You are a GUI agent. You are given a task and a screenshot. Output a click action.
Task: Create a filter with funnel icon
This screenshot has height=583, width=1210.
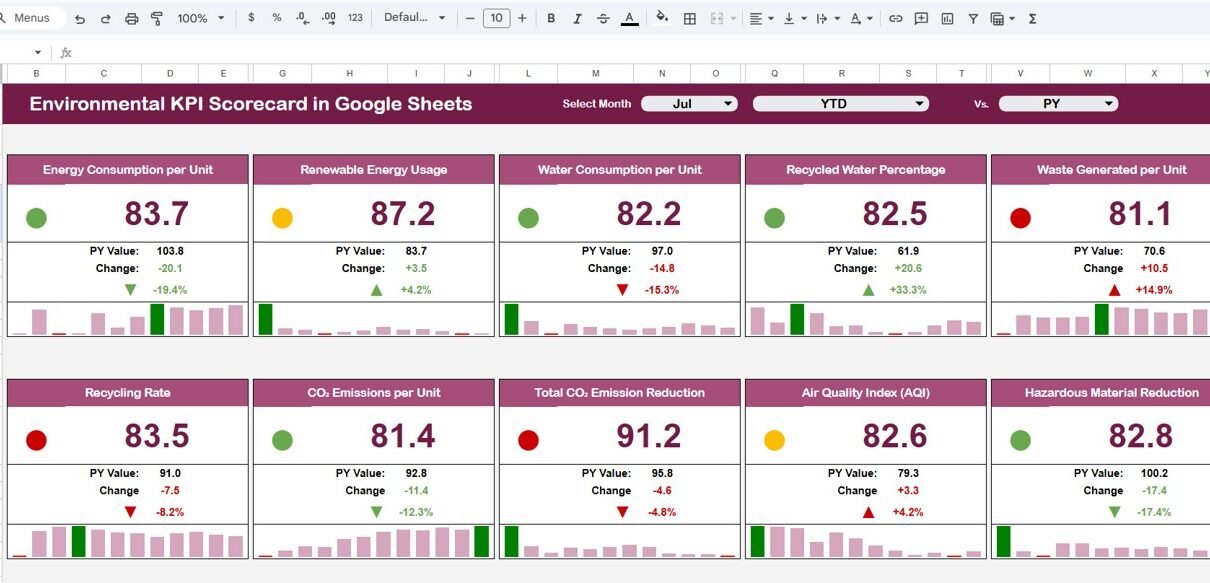click(973, 19)
